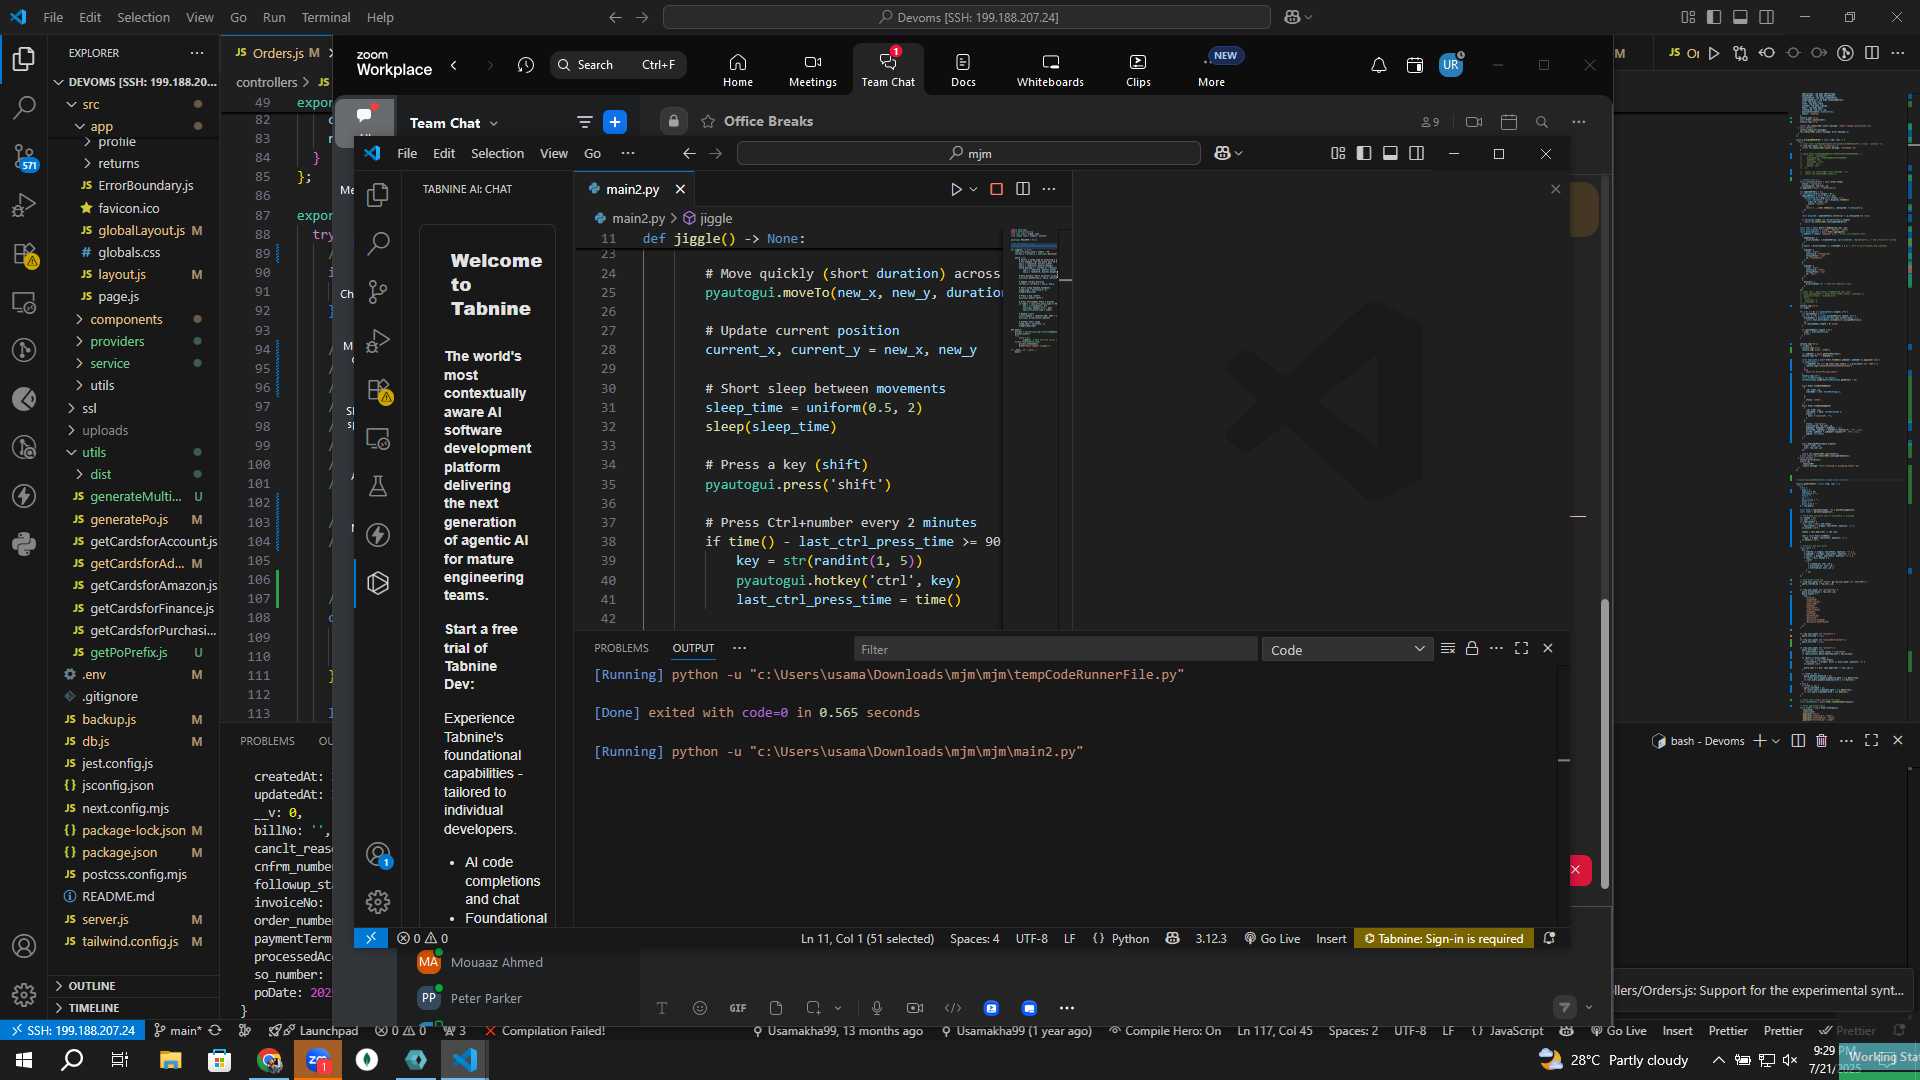Image resolution: width=1920 pixels, height=1080 pixels.
Task: Toggle Primary Side Bar in back VS Code title bar
Action: pos(1714,17)
